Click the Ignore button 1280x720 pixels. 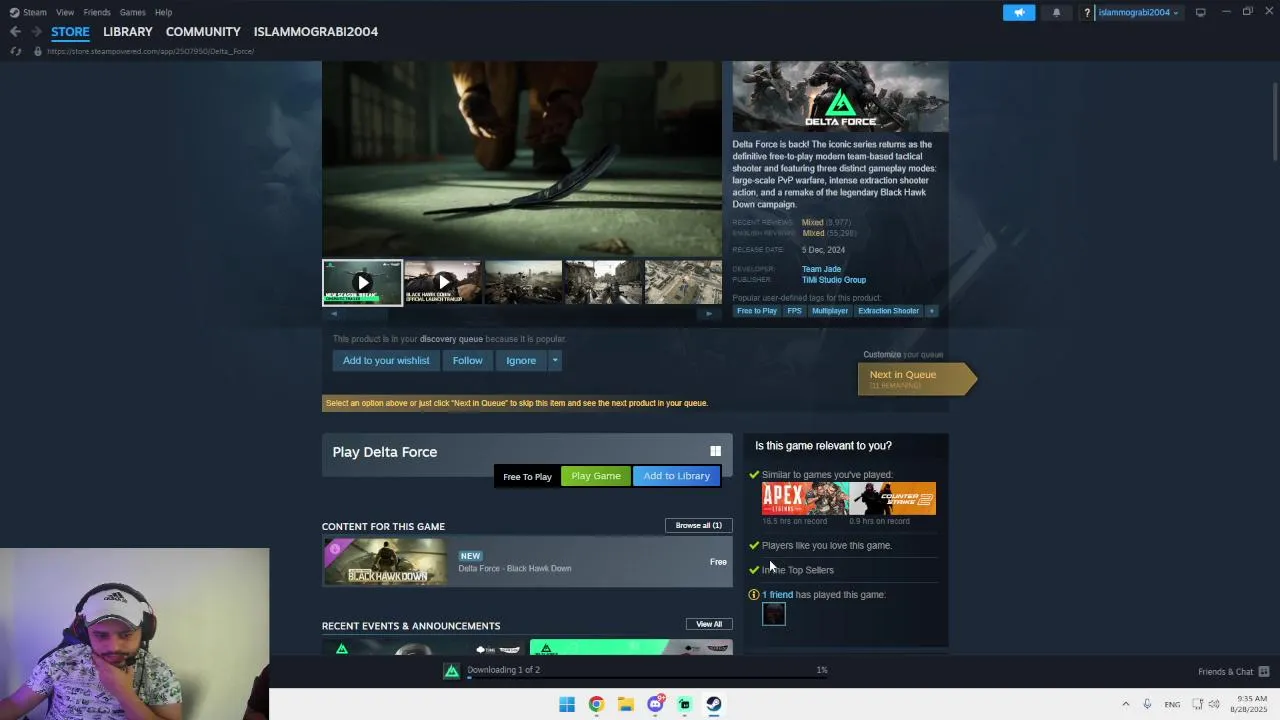(521, 360)
